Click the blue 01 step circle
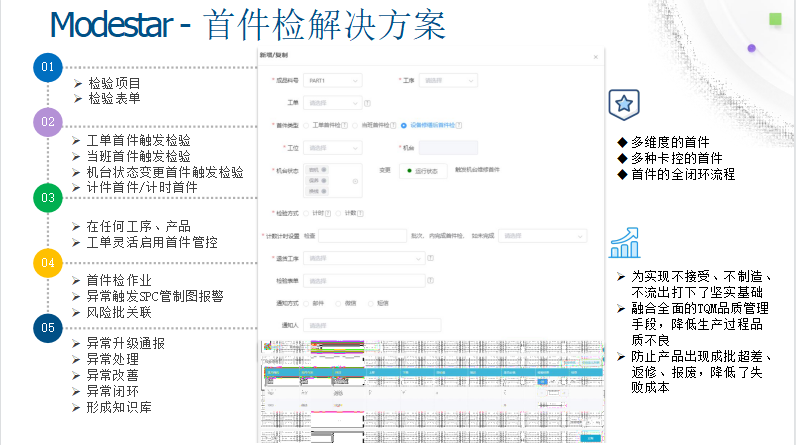The width and height of the screenshot is (796, 445). pos(48,67)
